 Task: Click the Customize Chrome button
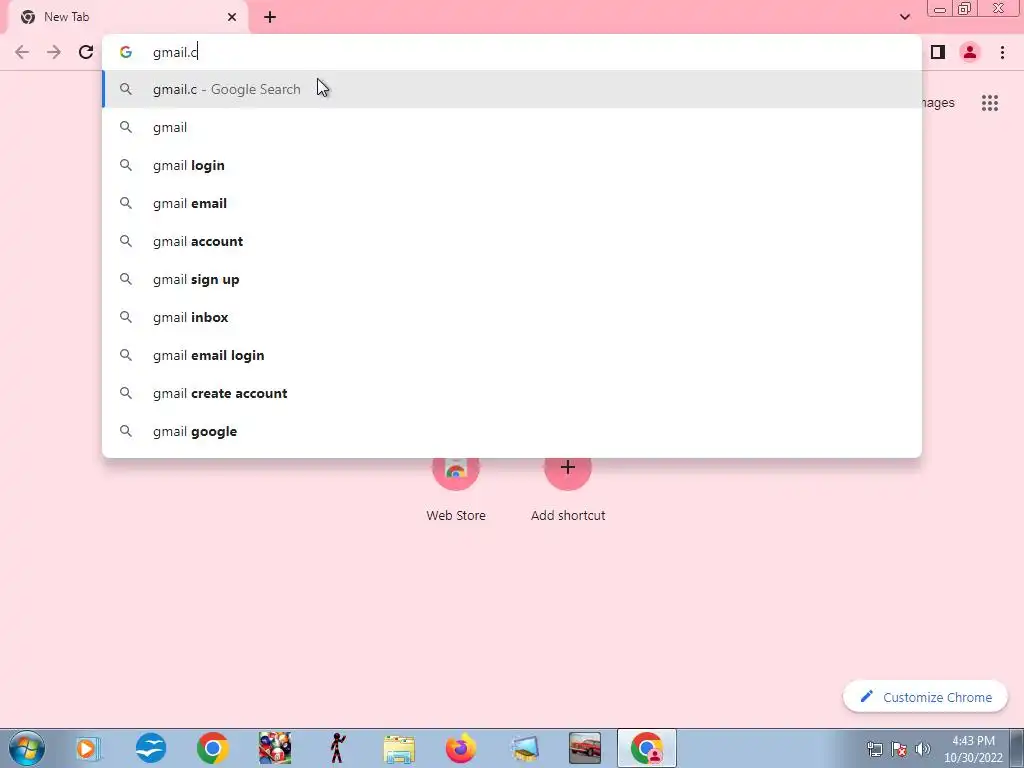point(925,697)
